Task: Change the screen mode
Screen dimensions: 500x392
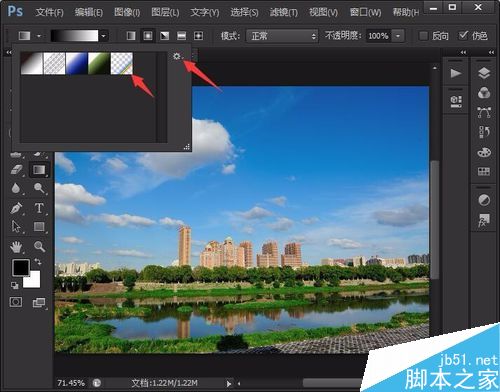Action: [39, 303]
